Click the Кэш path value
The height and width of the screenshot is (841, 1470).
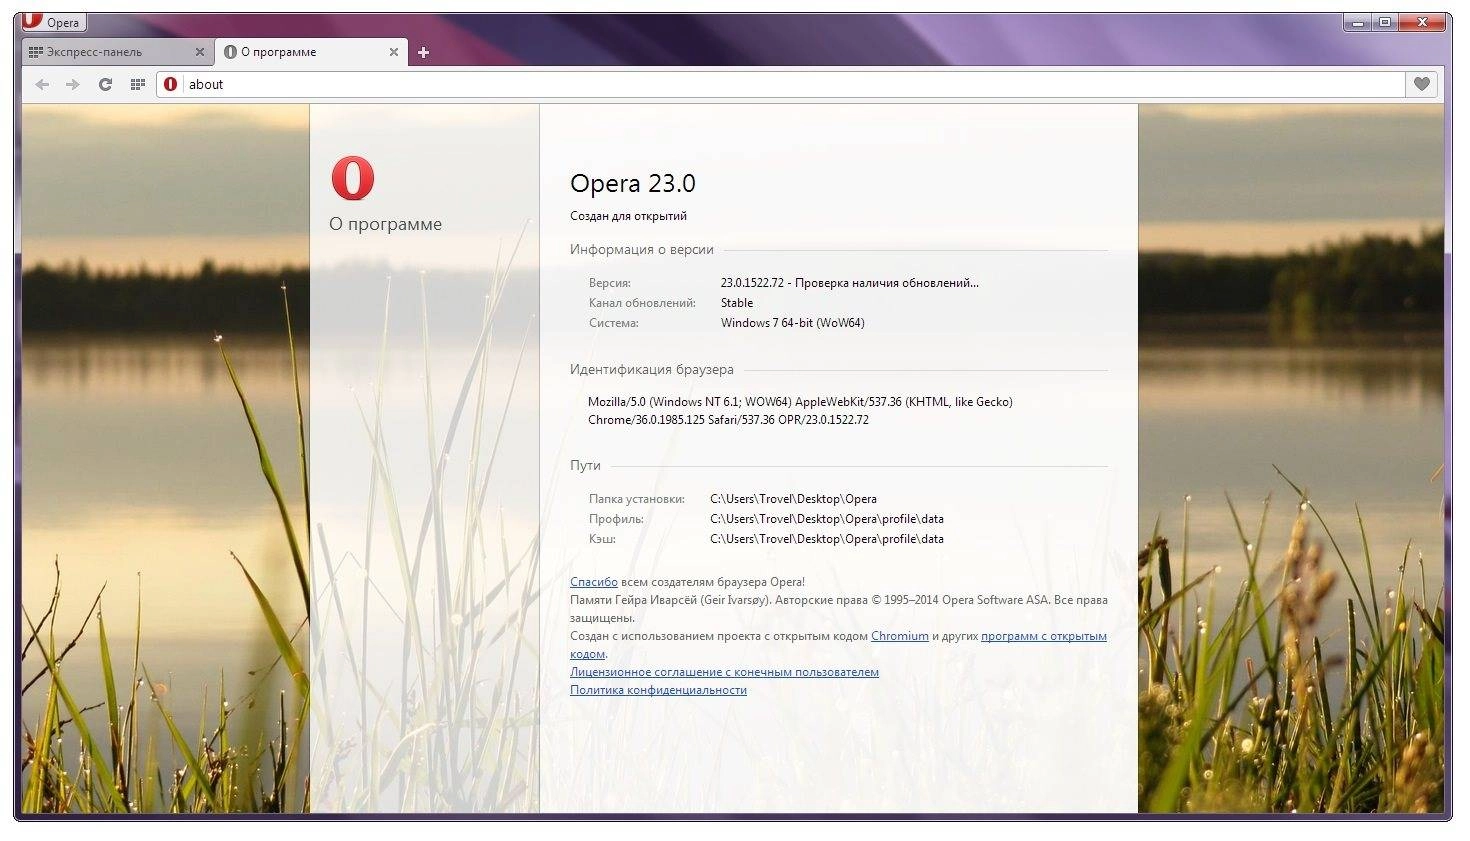[x=827, y=538]
